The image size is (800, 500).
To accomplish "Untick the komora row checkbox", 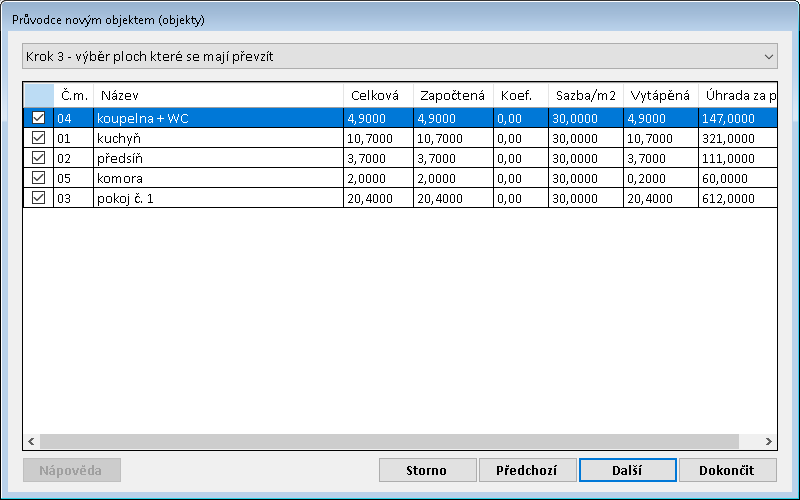I will tap(38, 177).
